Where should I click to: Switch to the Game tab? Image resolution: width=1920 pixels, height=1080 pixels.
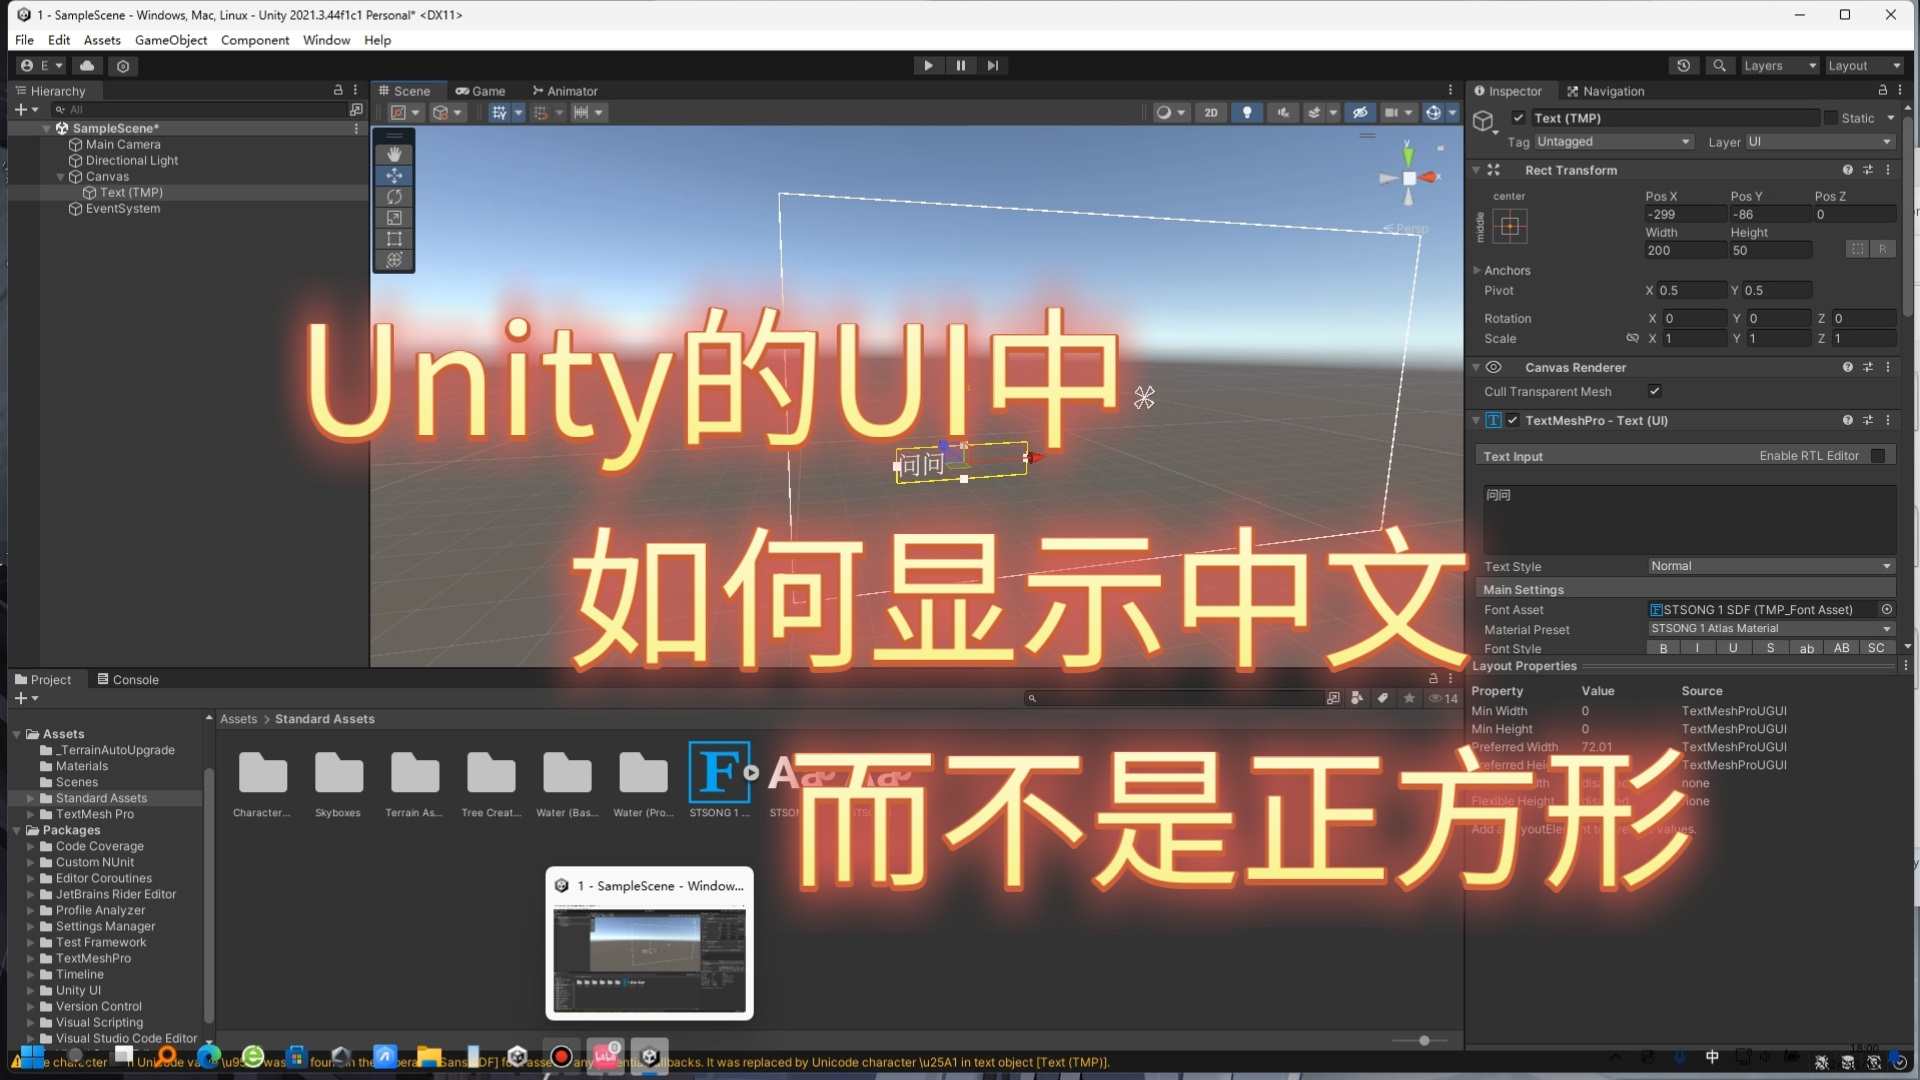tap(480, 91)
